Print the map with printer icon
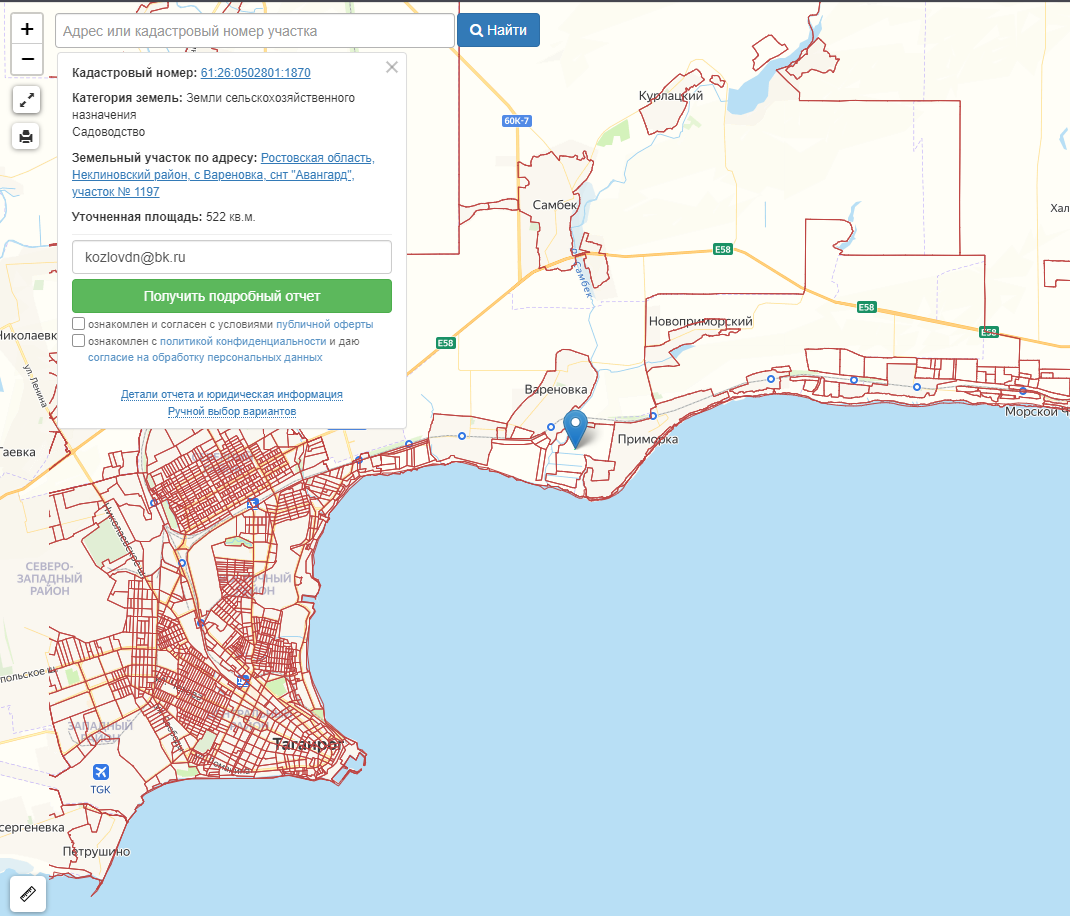Viewport: 1070px width, 916px height. tap(26, 137)
